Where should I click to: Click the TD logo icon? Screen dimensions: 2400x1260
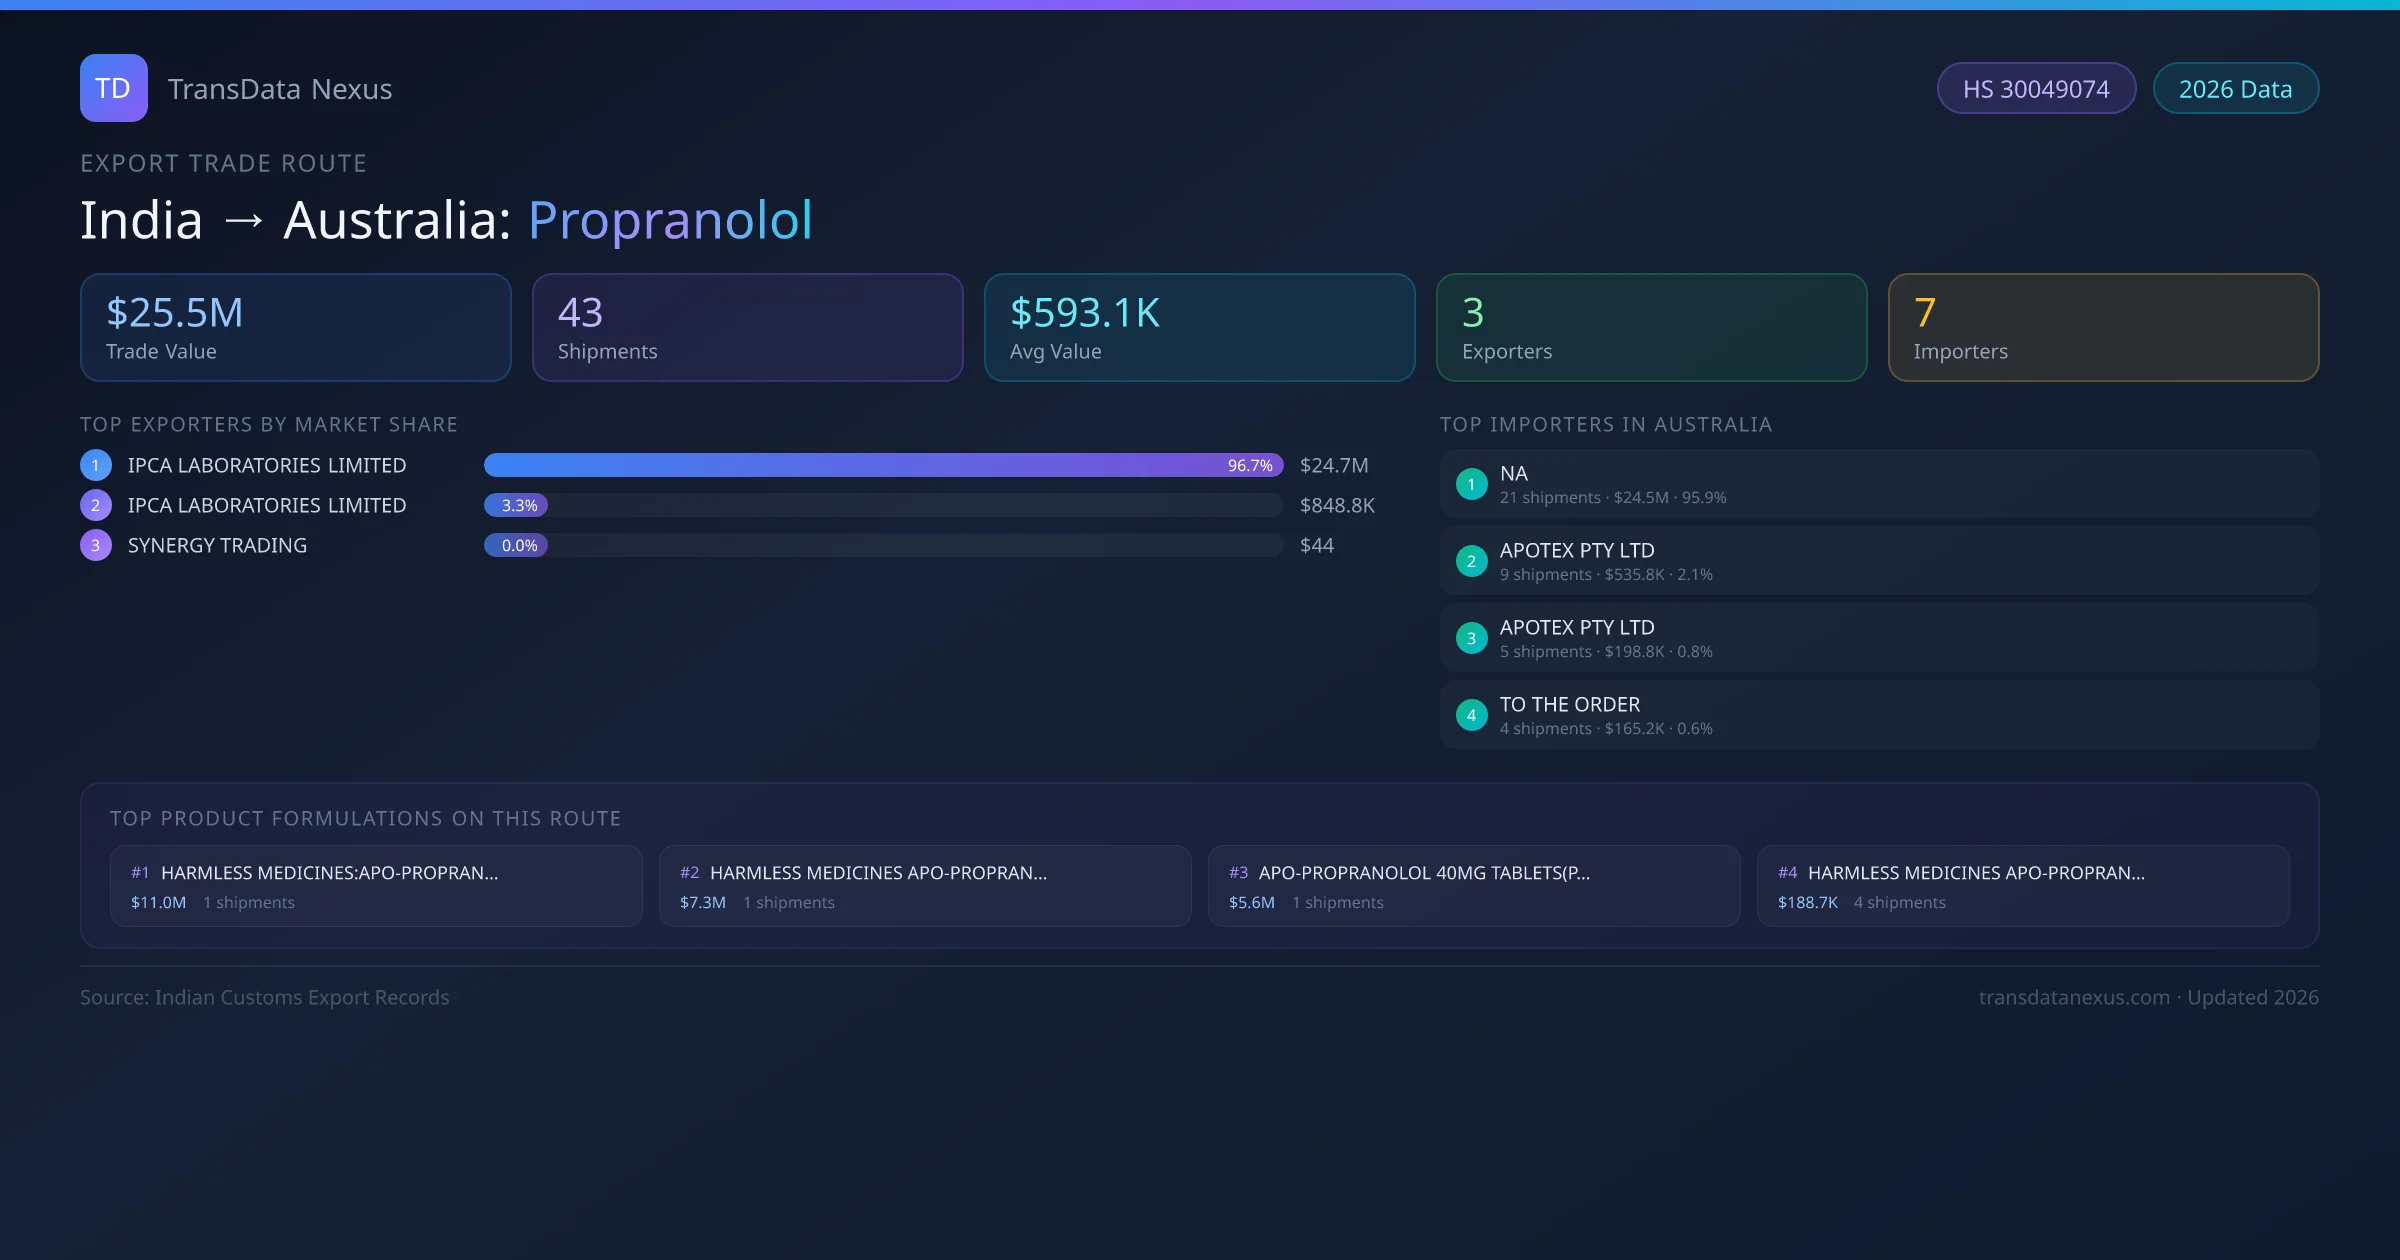(113, 88)
